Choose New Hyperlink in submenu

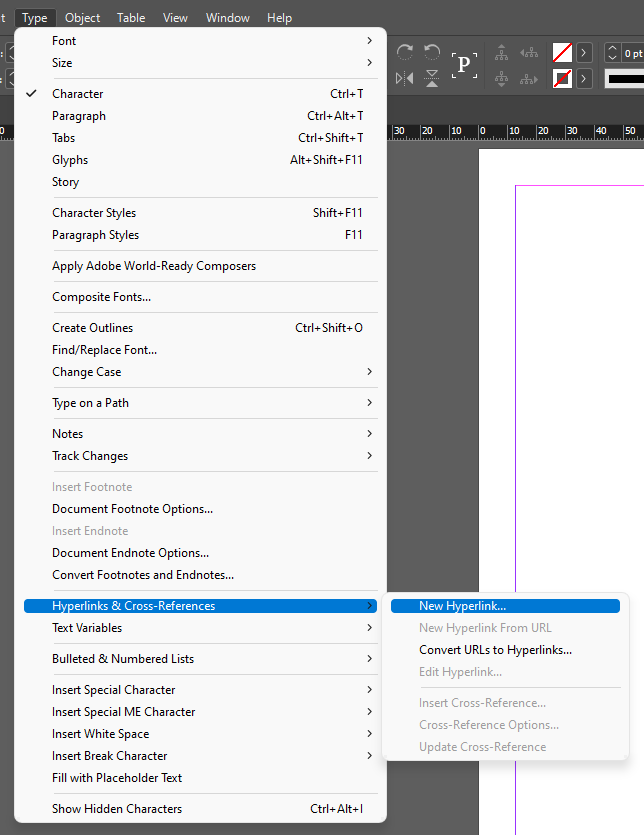tap(506, 606)
